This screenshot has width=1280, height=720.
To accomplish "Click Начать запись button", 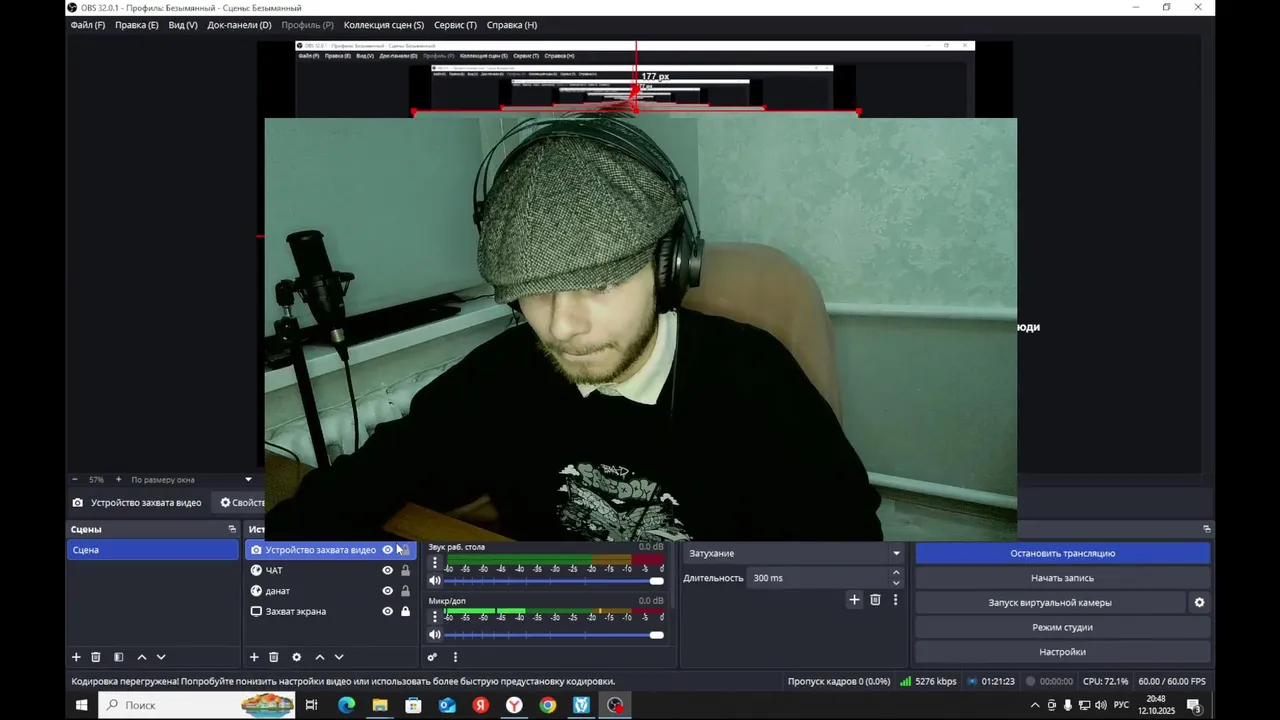I will click(x=1062, y=578).
